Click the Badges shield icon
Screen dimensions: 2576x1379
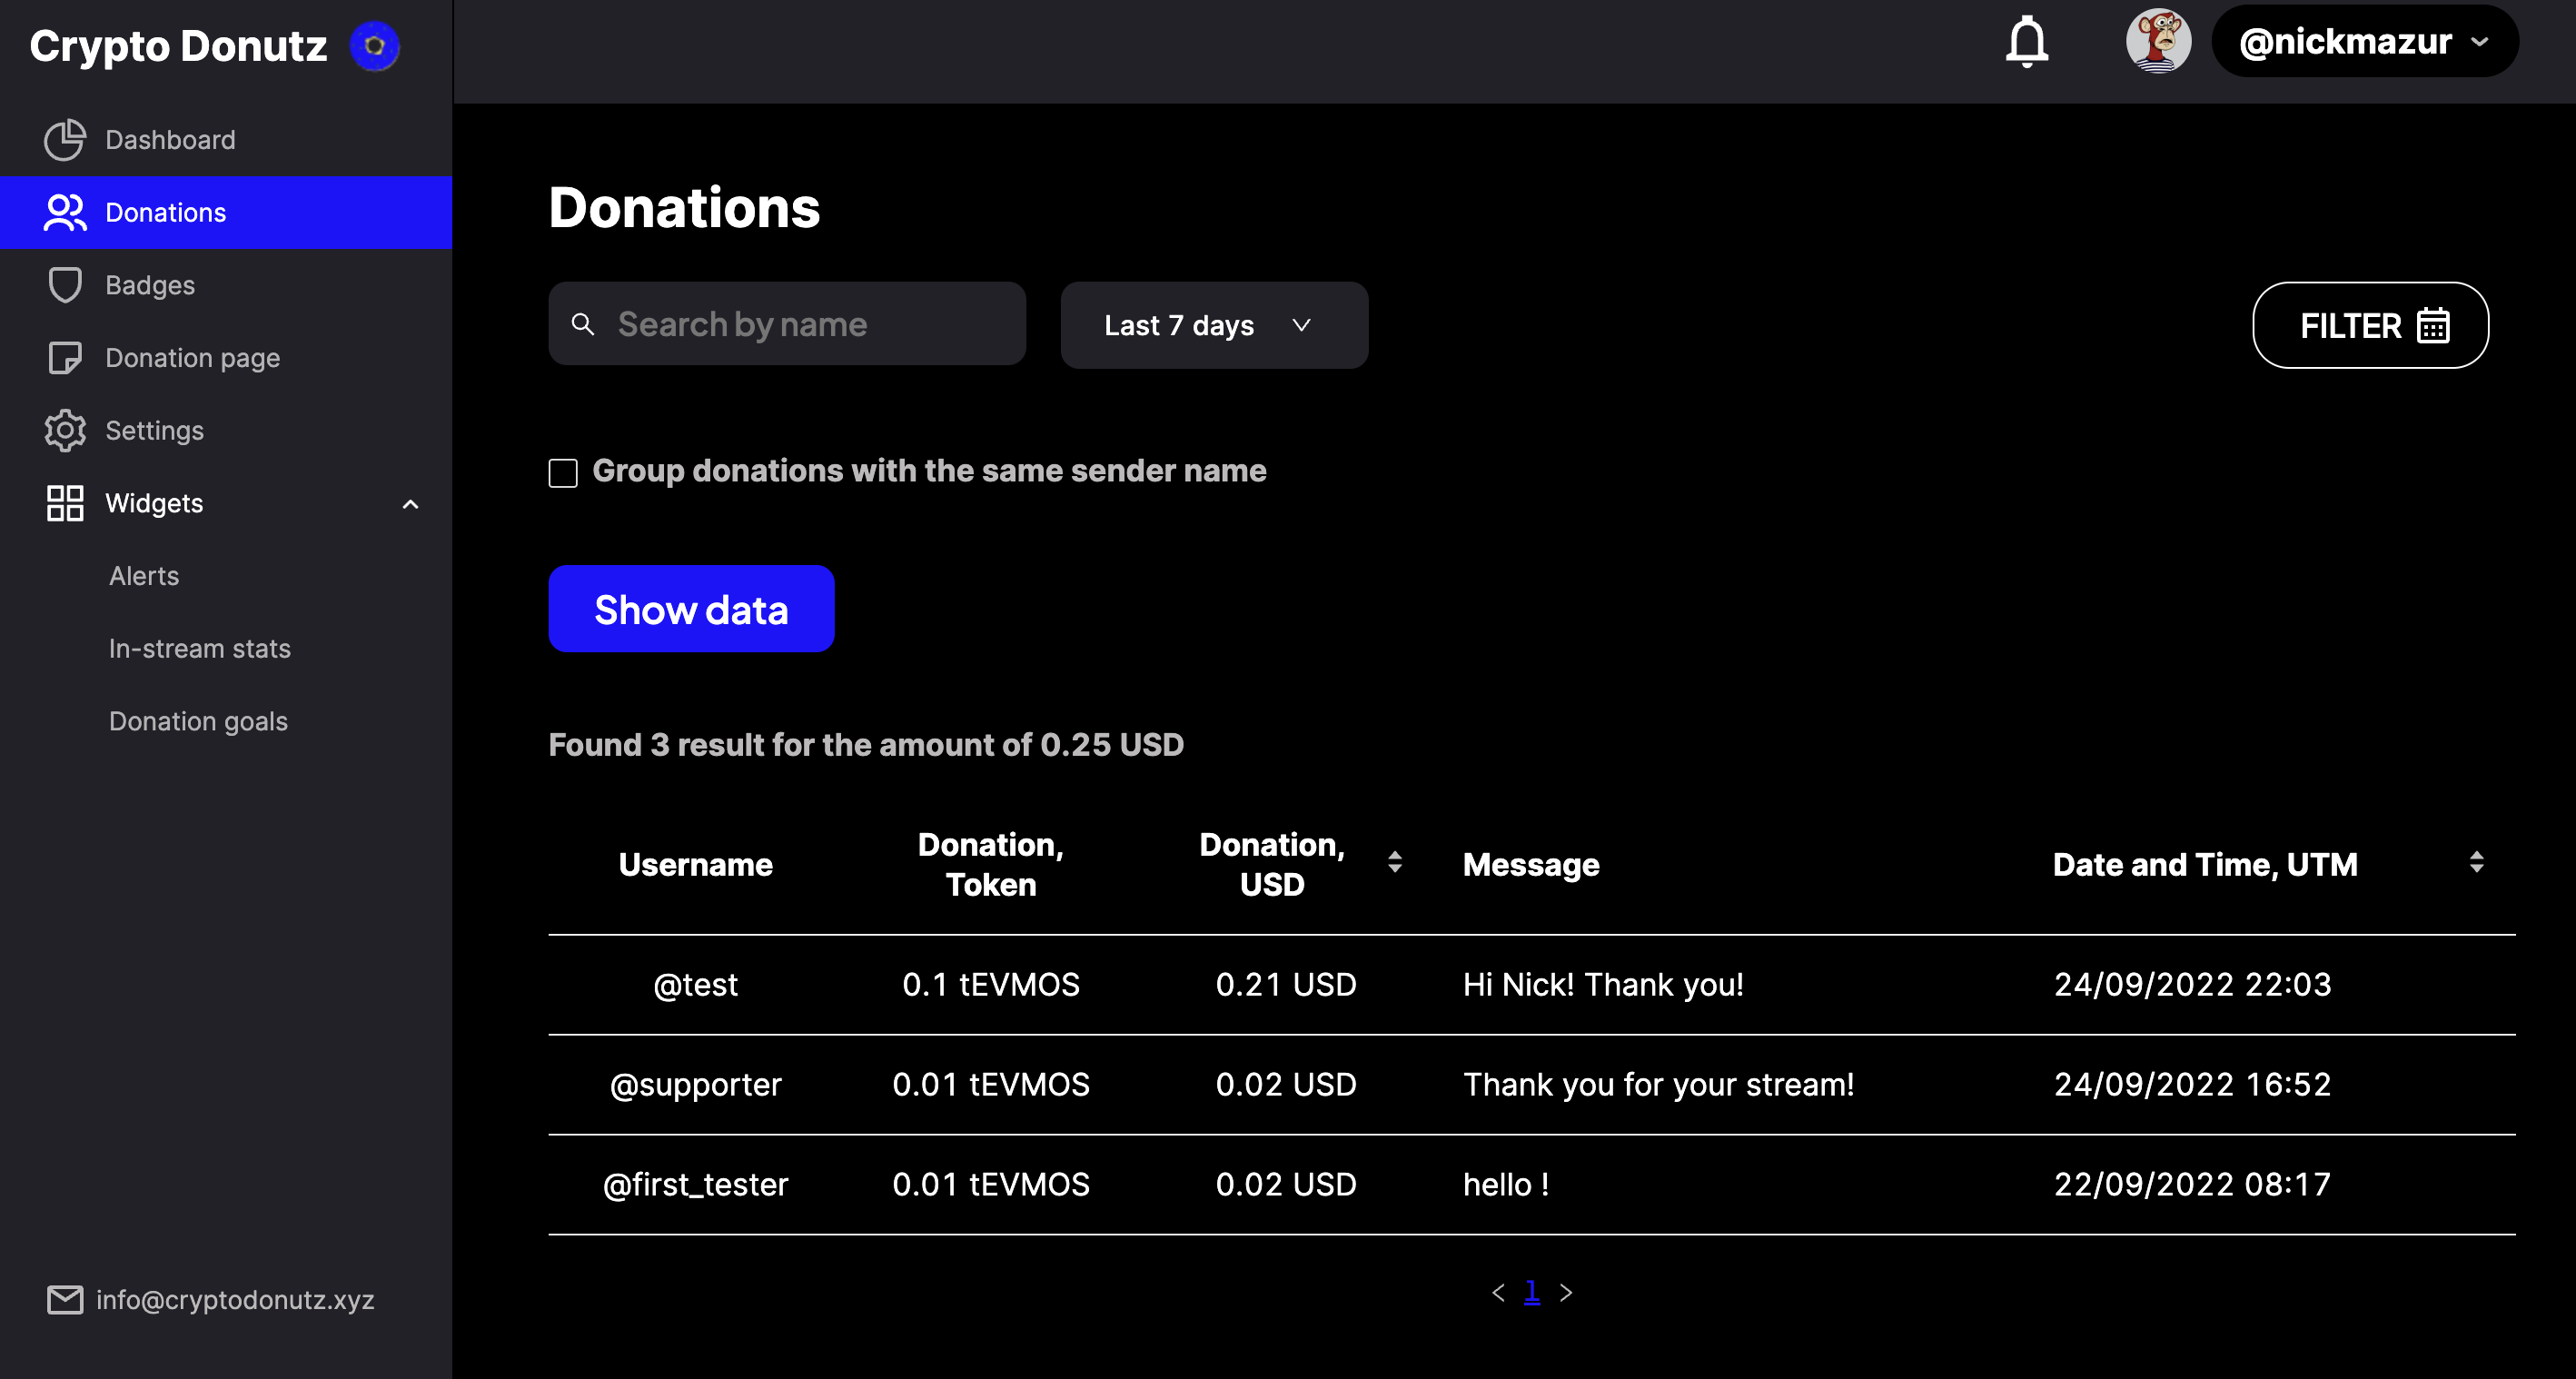tap(65, 285)
